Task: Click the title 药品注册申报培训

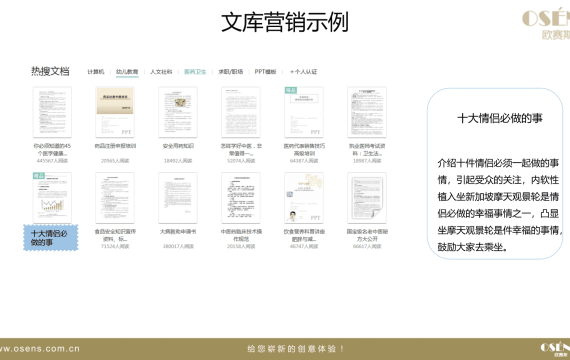Action: [x=115, y=146]
